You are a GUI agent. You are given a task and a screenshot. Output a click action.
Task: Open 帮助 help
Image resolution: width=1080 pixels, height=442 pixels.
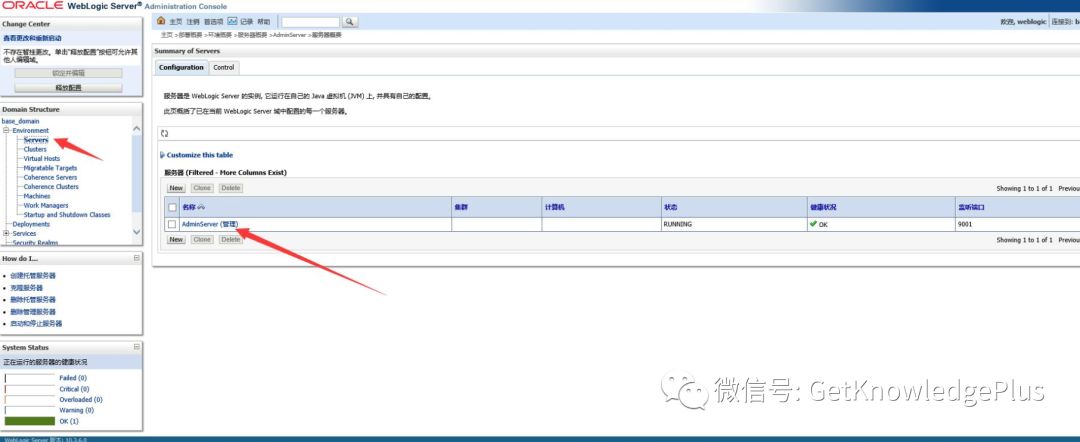[x=263, y=22]
